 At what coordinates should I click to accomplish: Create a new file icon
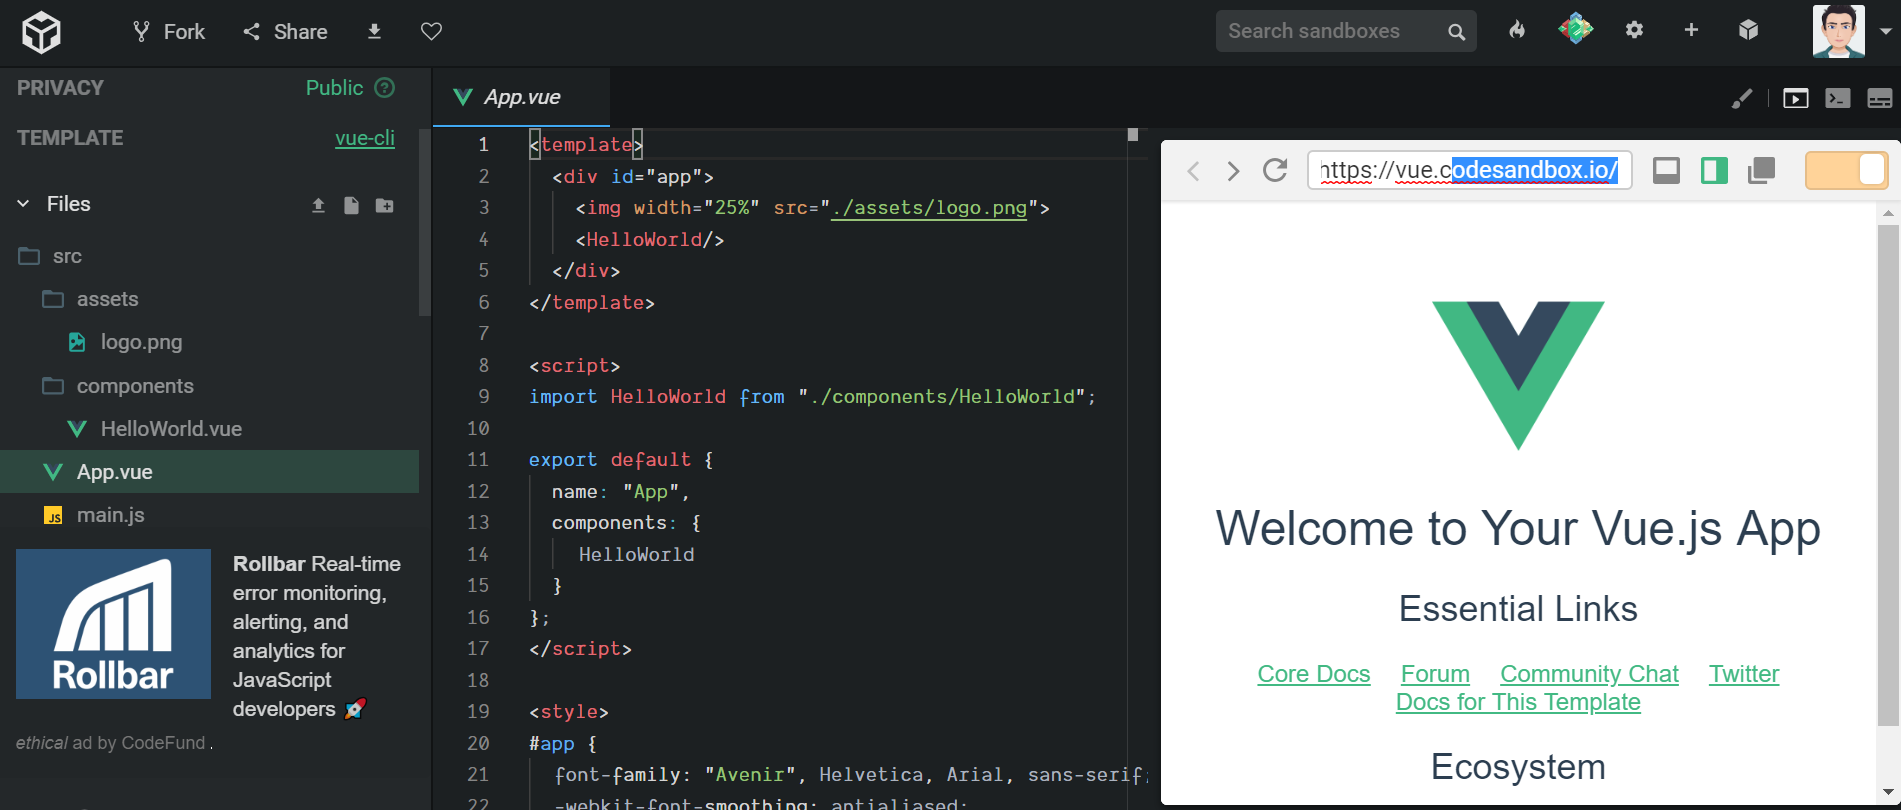pos(351,205)
